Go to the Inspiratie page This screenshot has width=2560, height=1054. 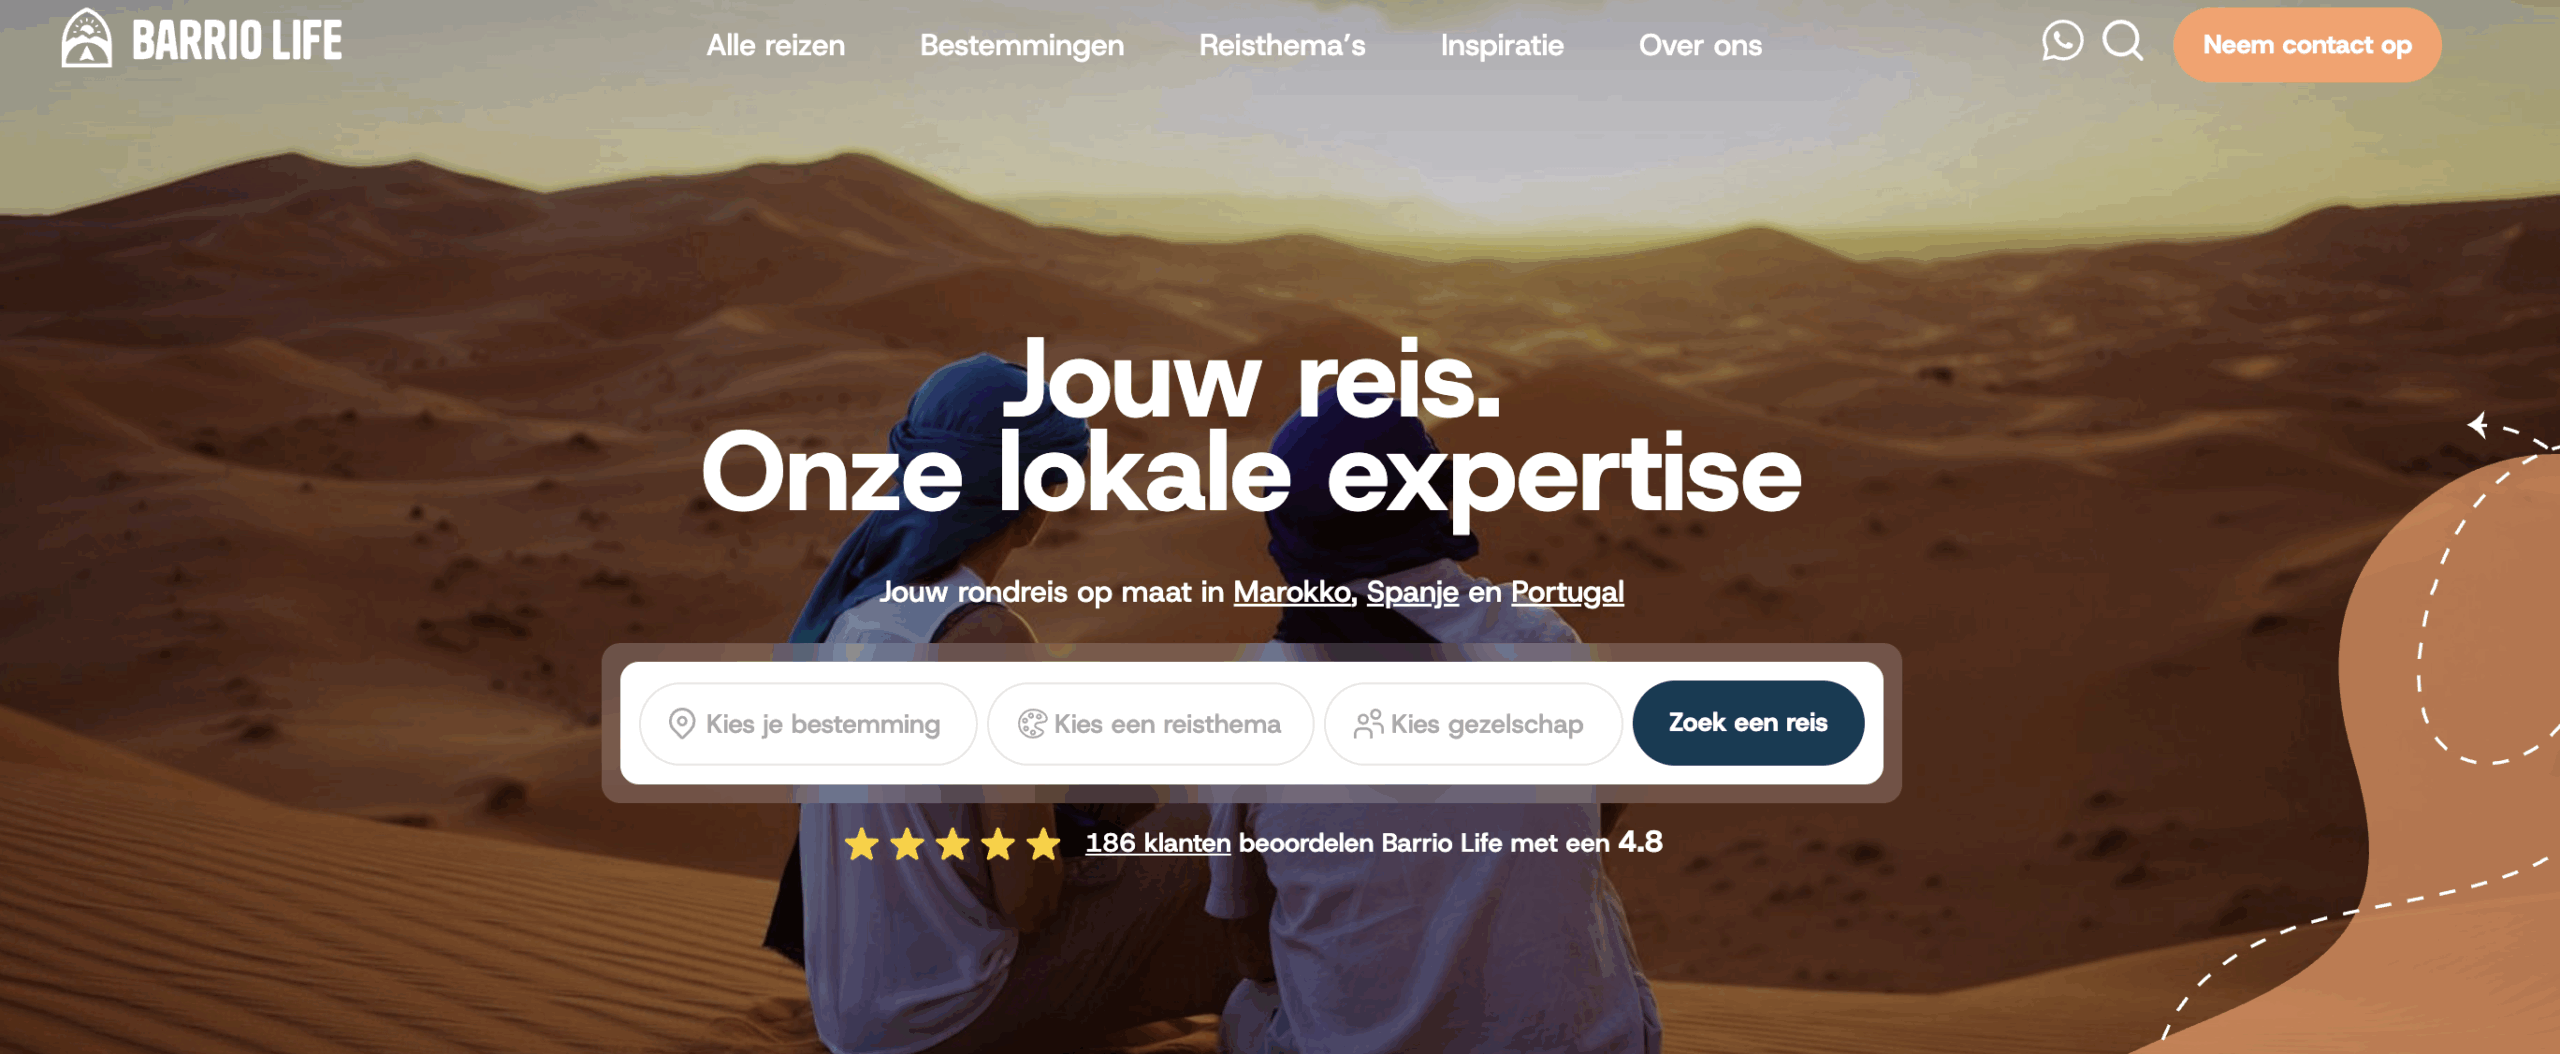[x=1501, y=46]
